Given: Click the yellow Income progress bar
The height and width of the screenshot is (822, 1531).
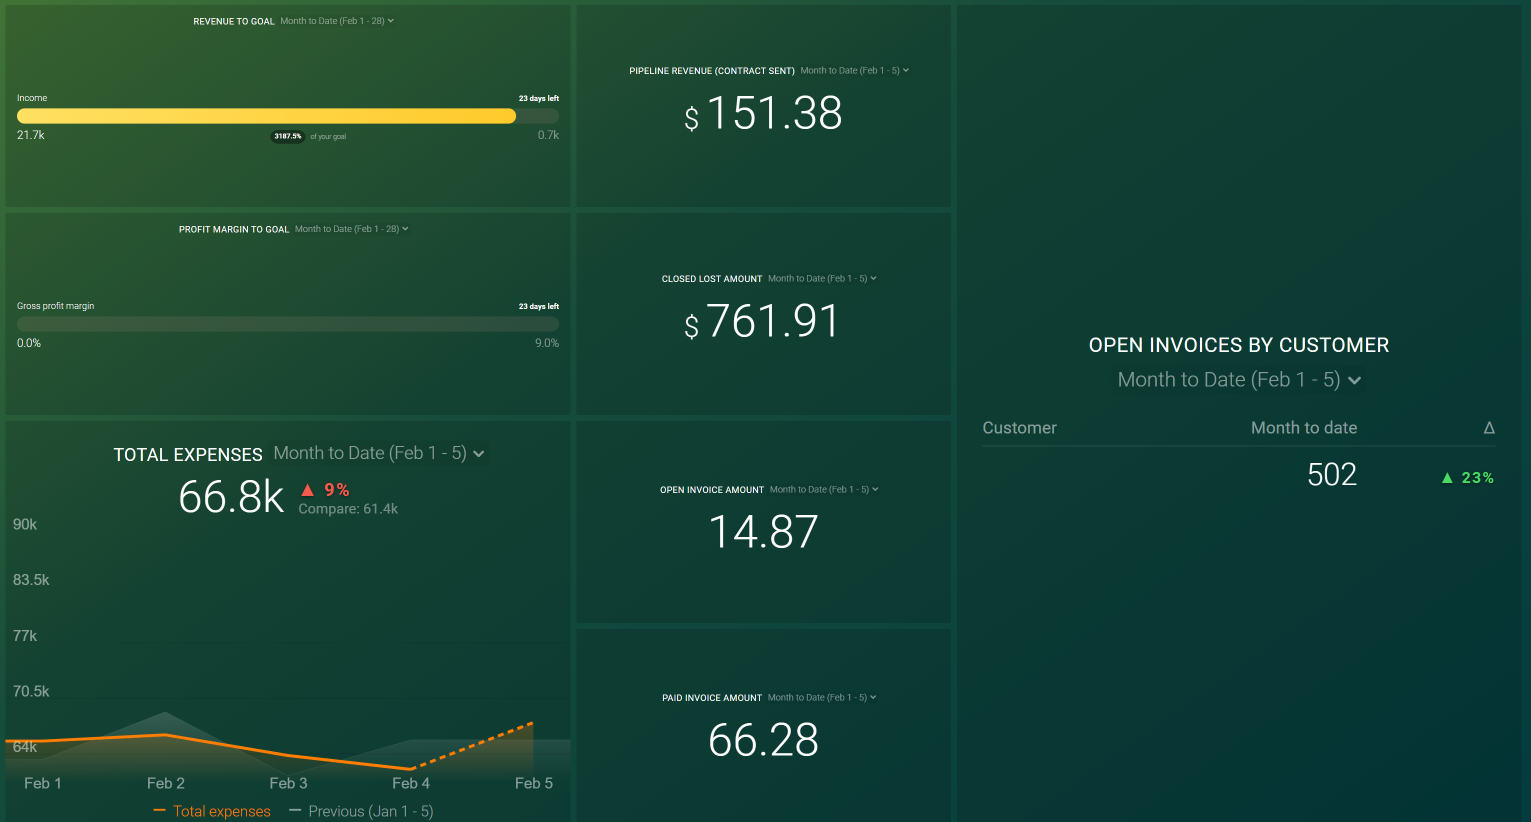Looking at the screenshot, I should point(266,116).
